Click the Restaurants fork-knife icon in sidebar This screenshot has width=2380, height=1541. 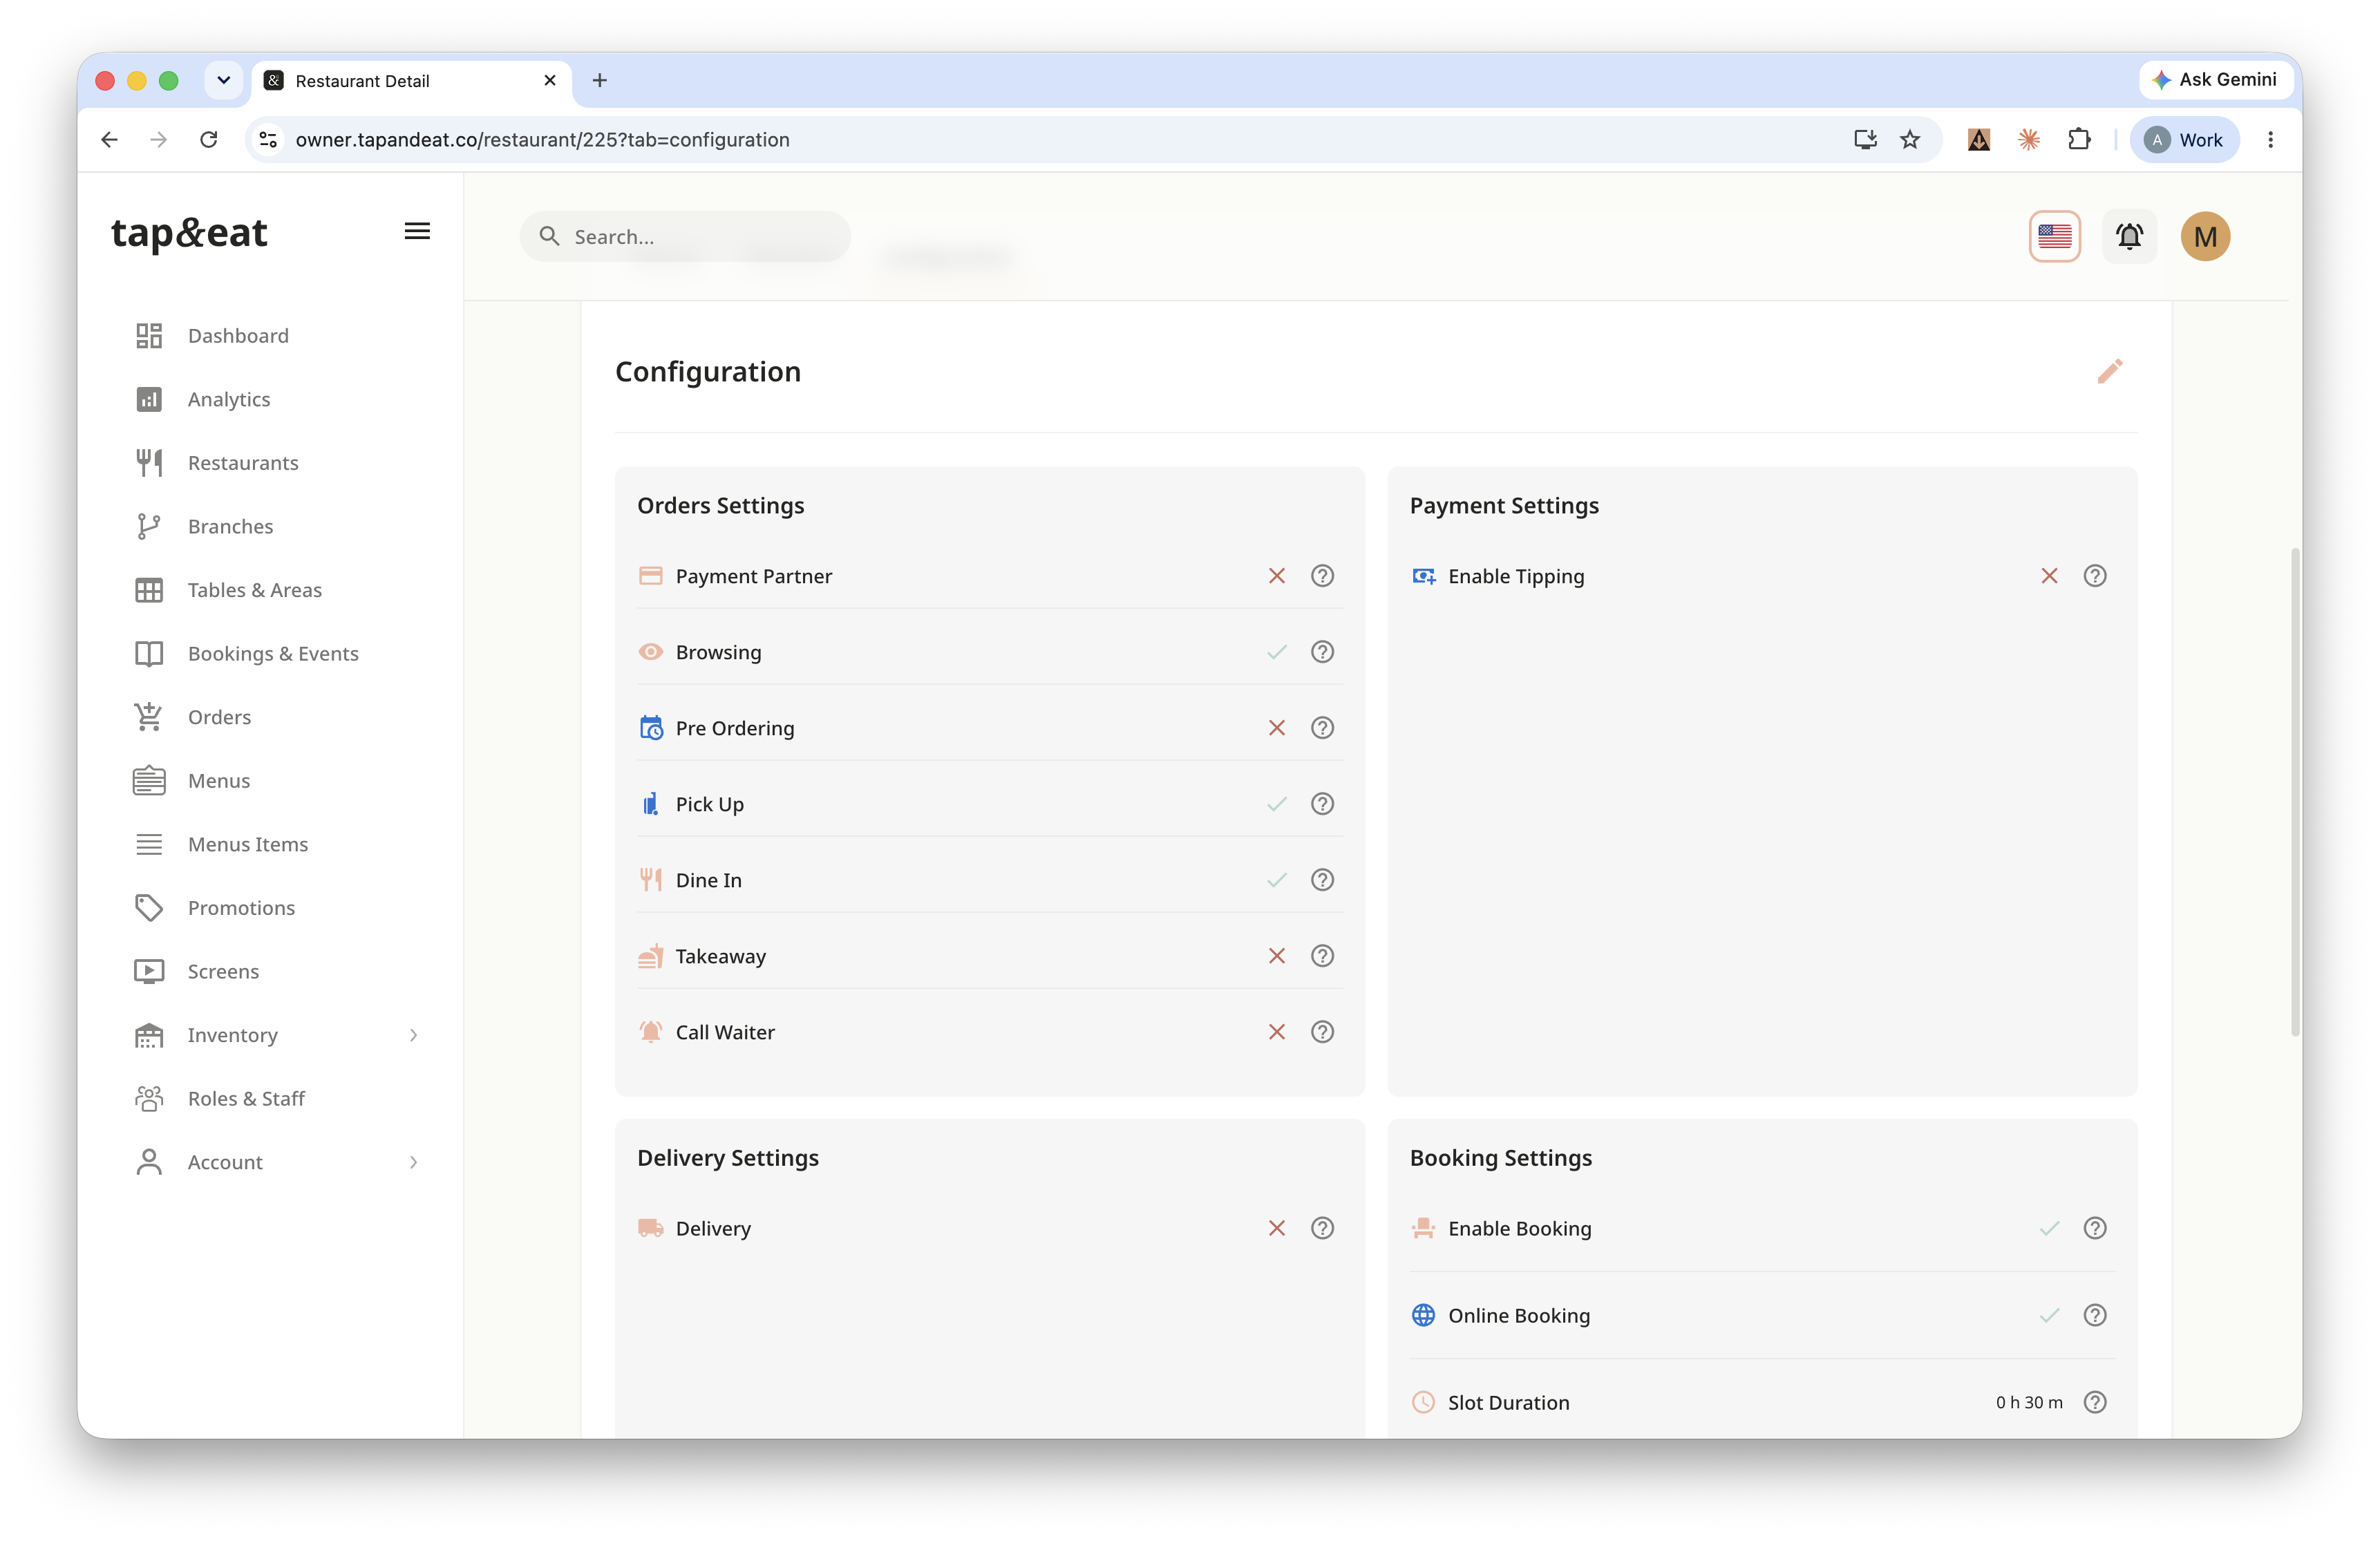click(x=149, y=463)
